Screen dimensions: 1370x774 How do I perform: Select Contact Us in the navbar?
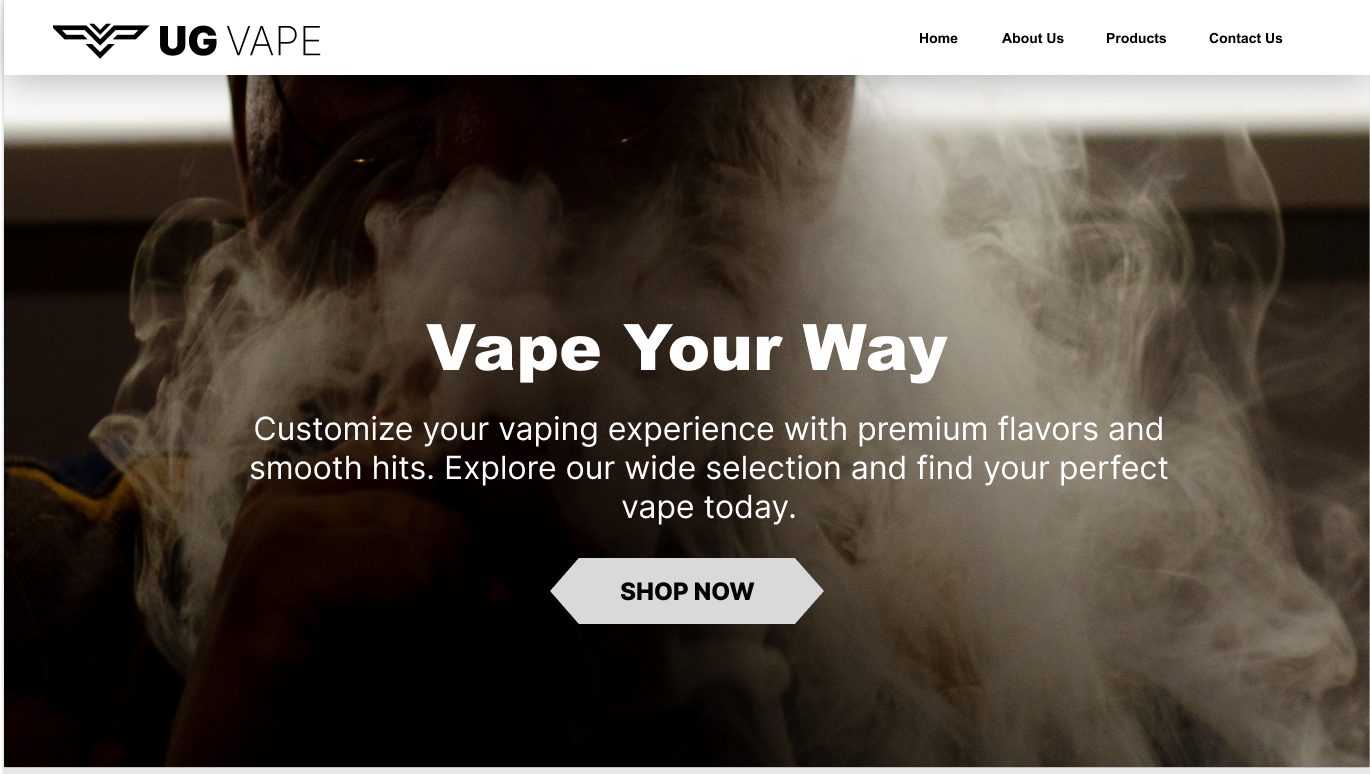pyautogui.click(x=1245, y=38)
